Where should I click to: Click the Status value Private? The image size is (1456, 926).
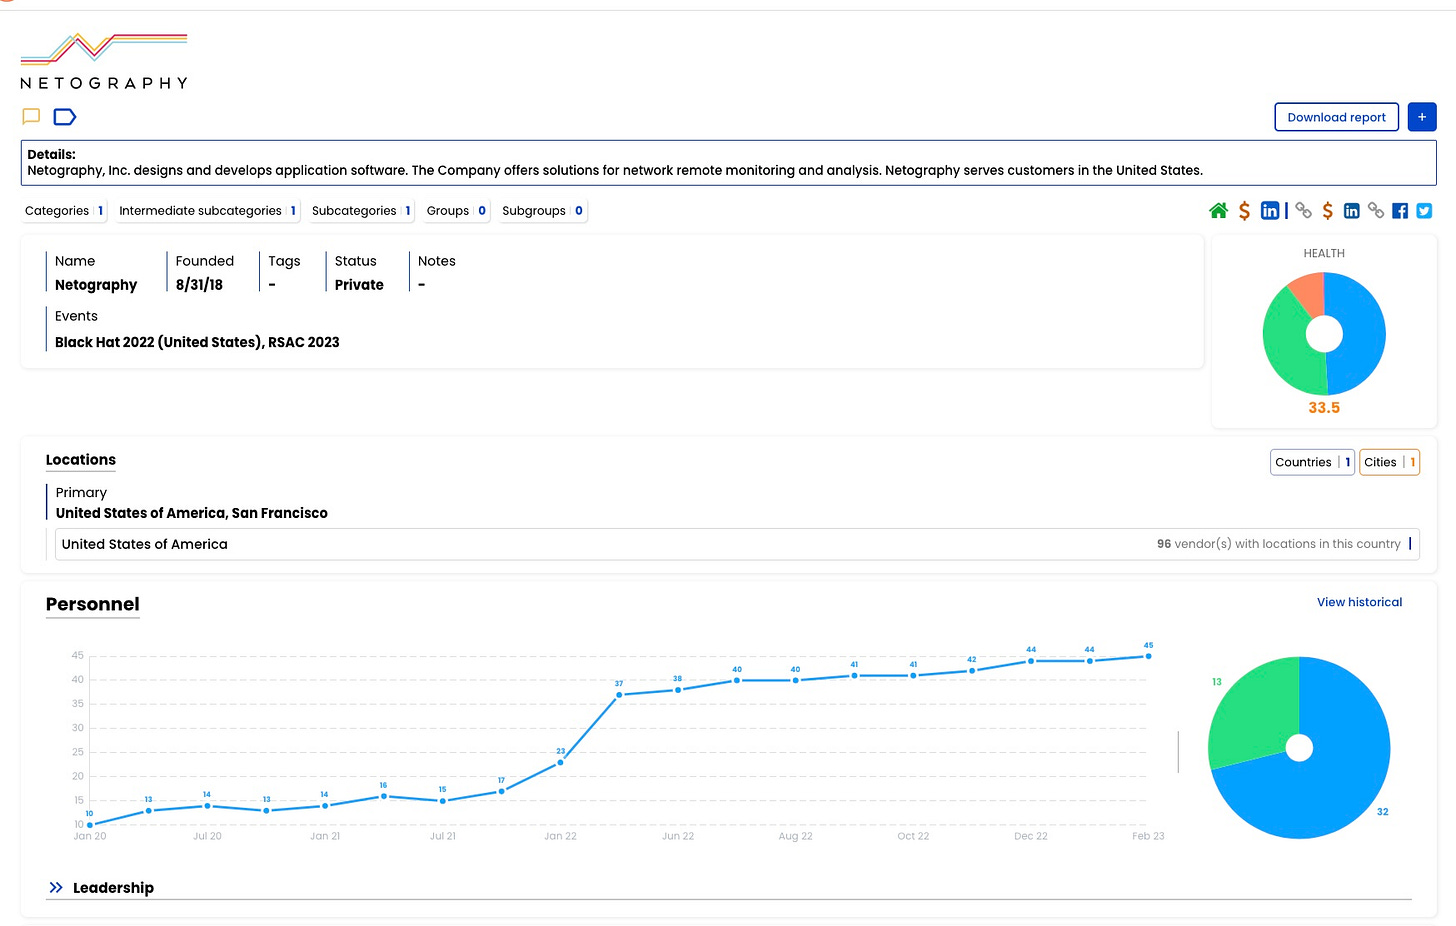[x=359, y=285]
